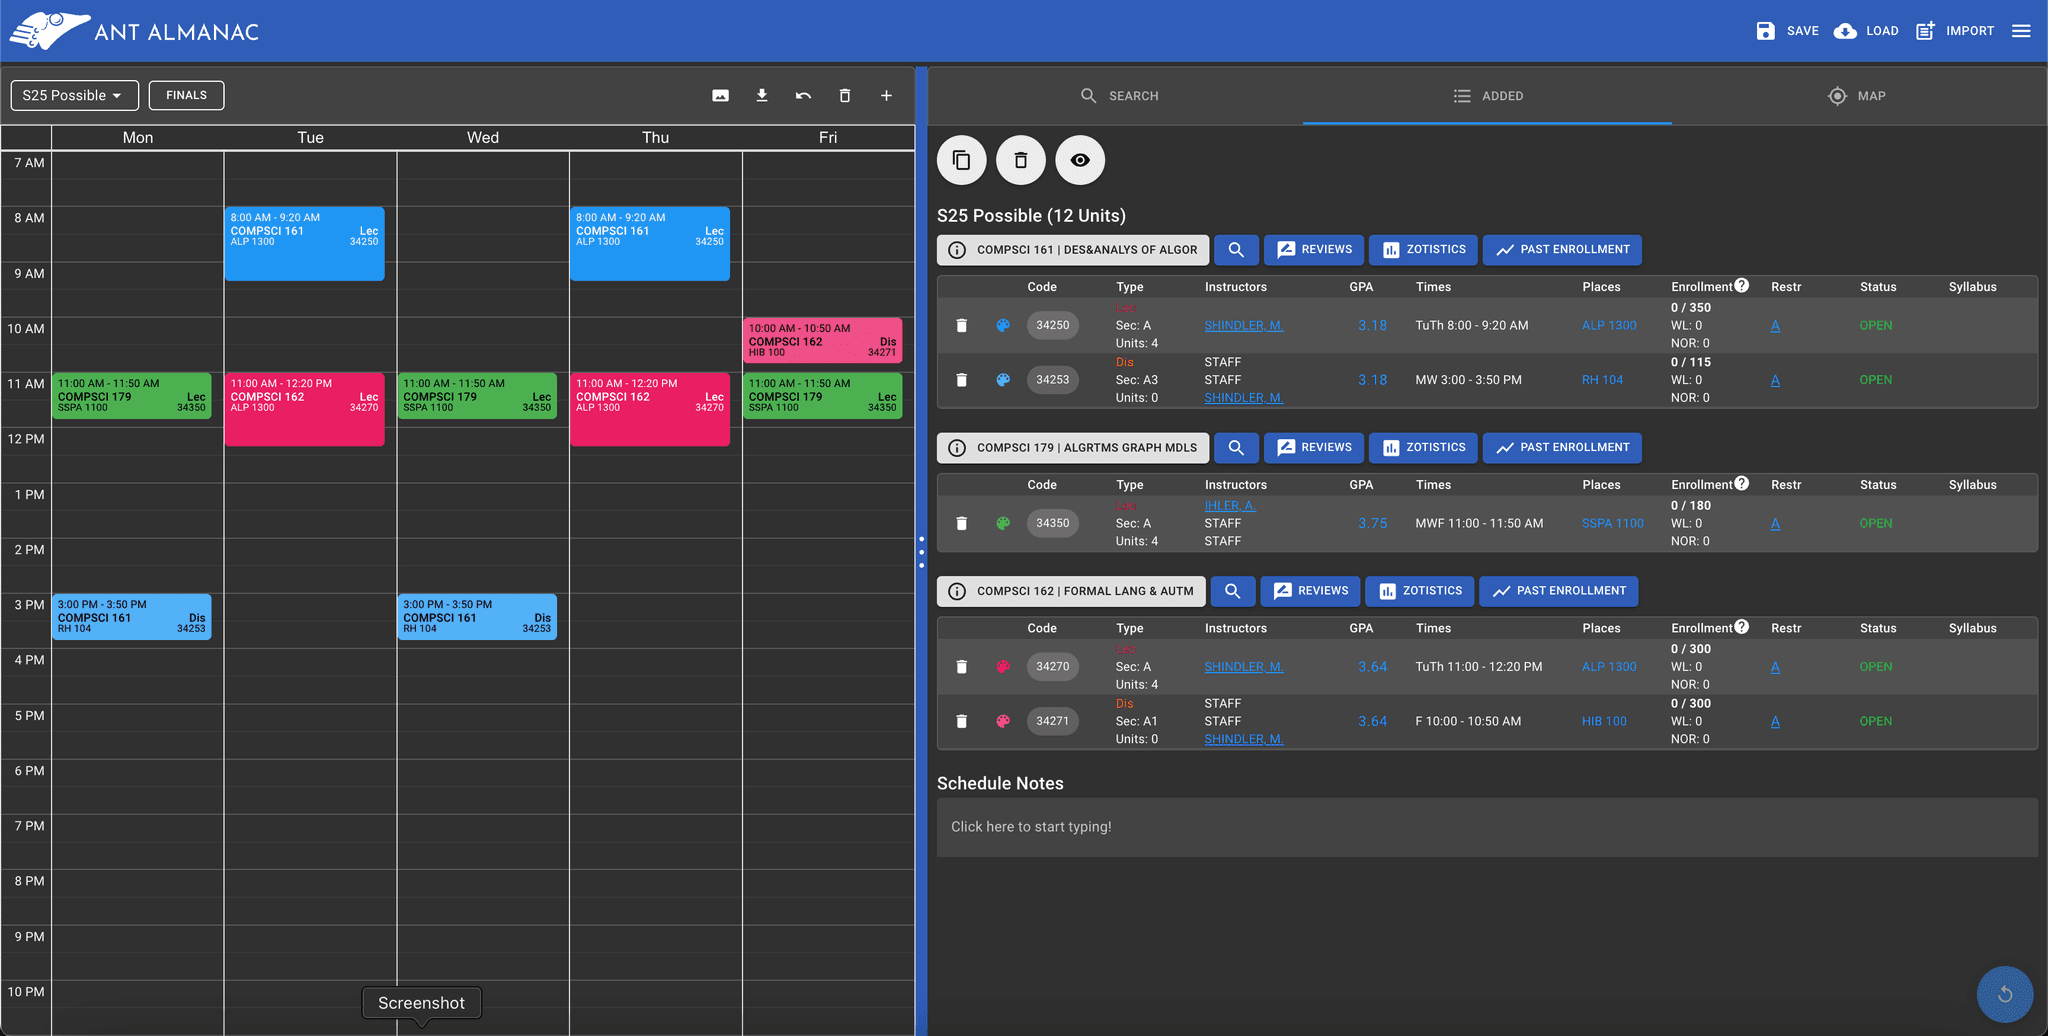This screenshot has width=2048, height=1036.
Task: Switch to the SEARCH tab
Action: click(x=1119, y=96)
